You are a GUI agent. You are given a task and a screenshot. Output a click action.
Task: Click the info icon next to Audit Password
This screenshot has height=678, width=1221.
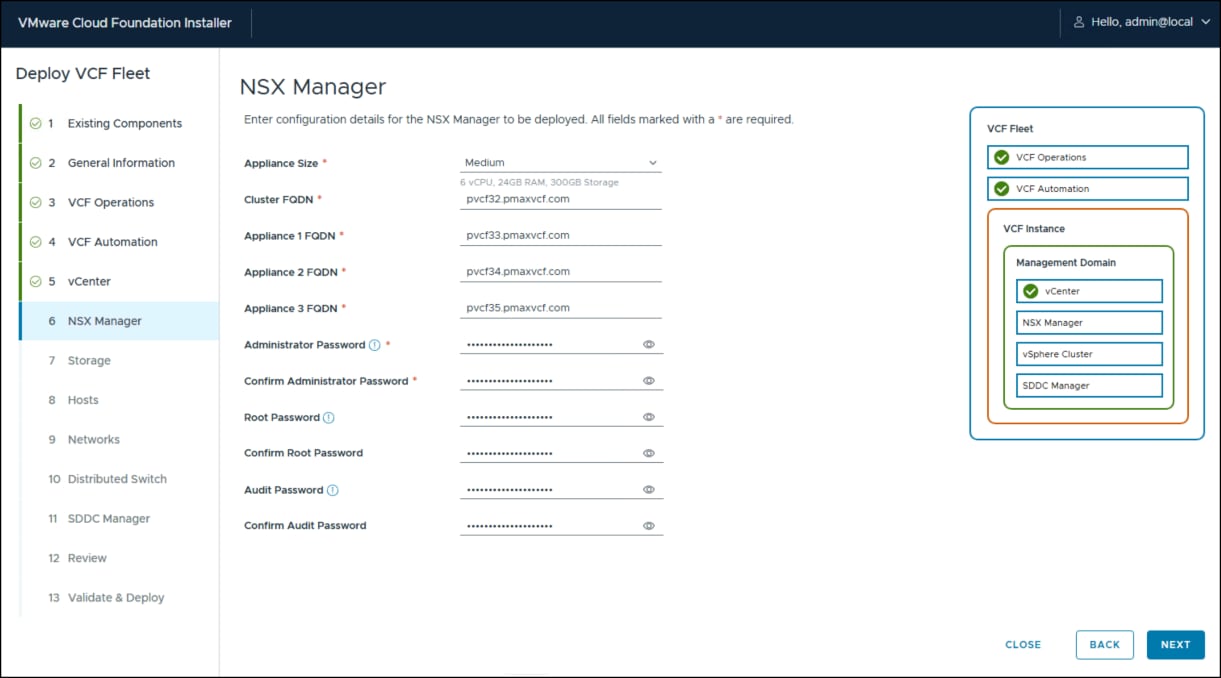tap(332, 490)
